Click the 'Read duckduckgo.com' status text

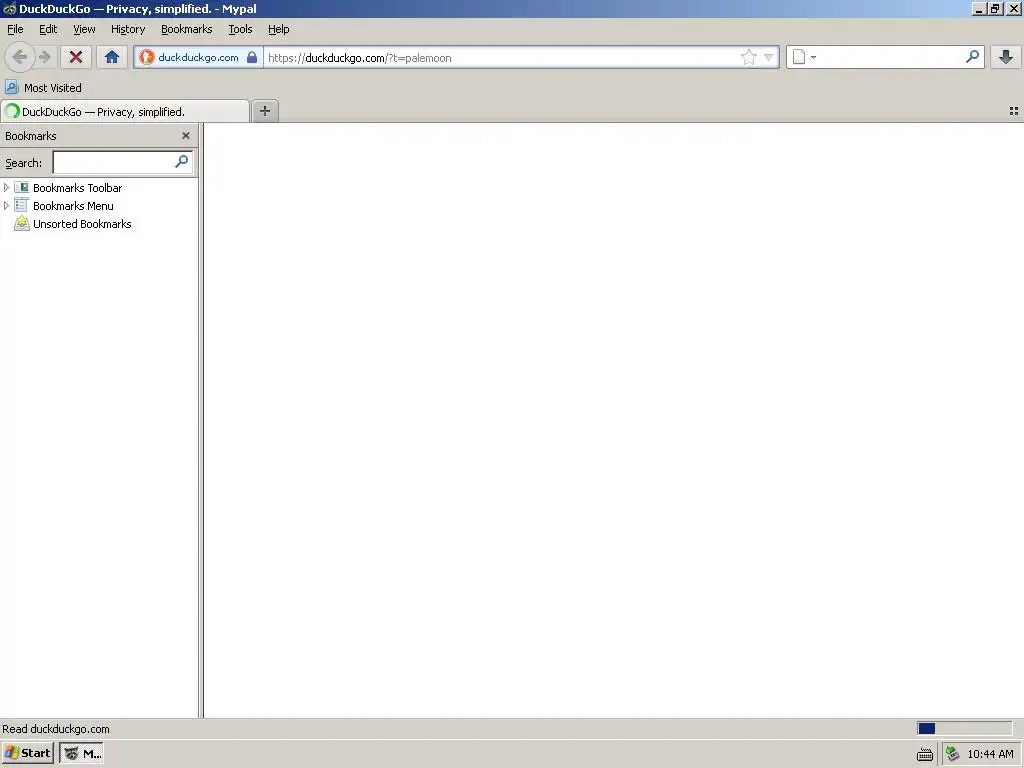click(x=56, y=729)
